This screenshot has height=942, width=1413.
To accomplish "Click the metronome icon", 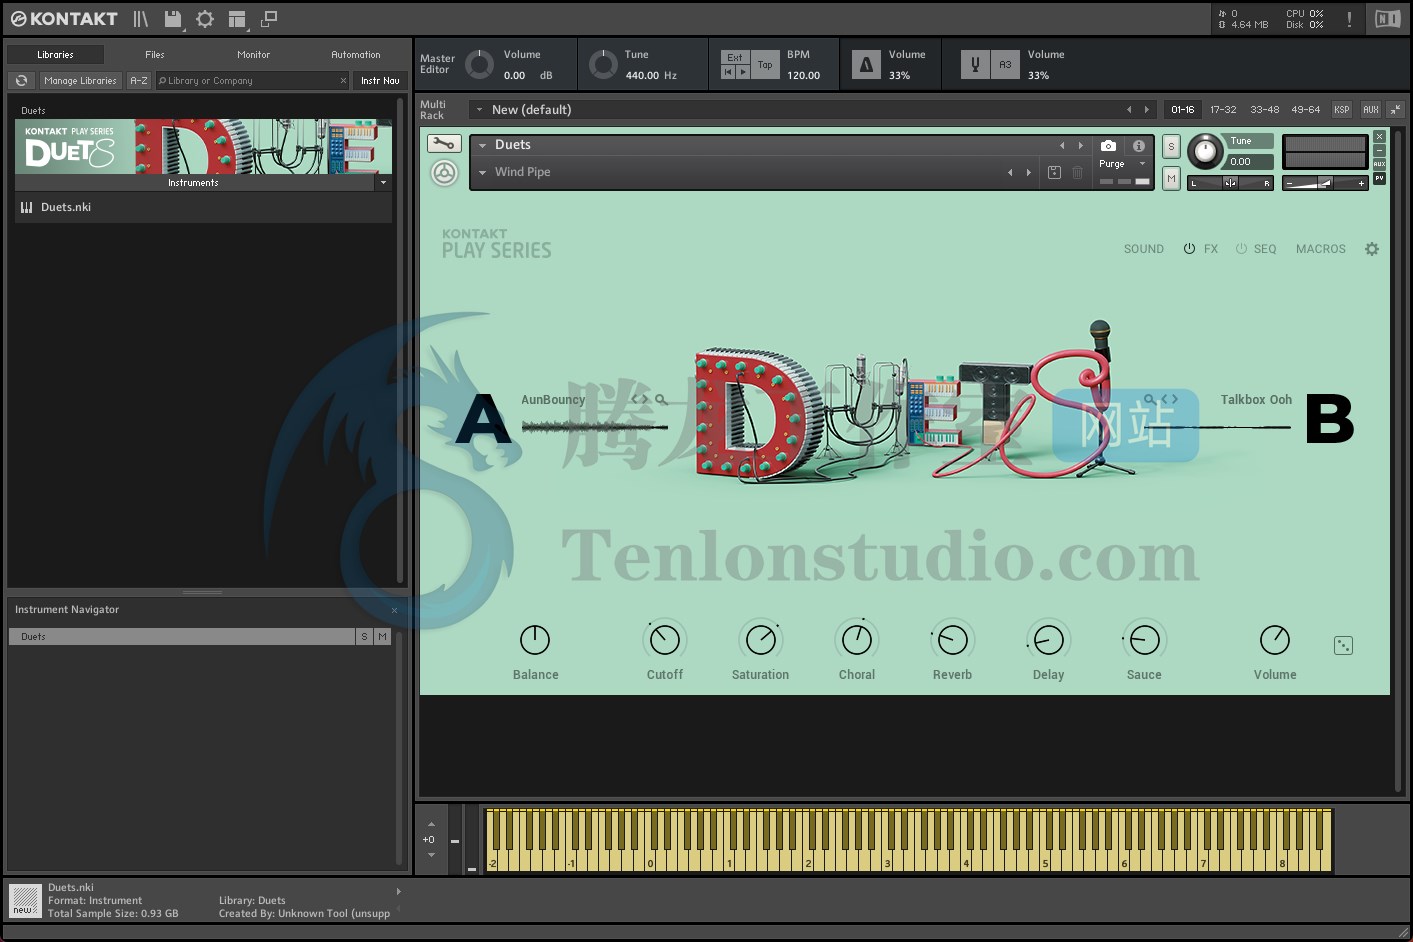I will (x=866, y=65).
